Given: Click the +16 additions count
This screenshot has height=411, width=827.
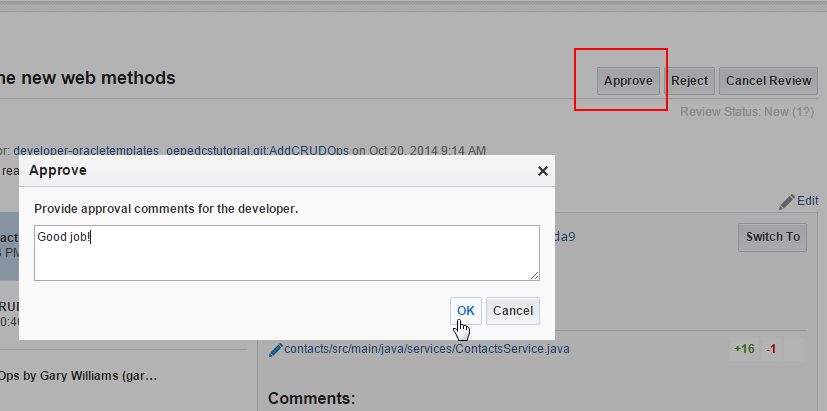Looking at the screenshot, I should (744, 349).
